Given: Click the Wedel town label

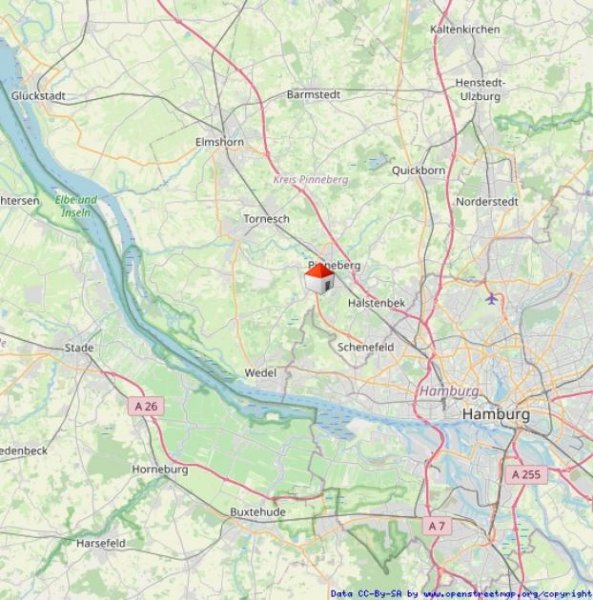Looking at the screenshot, I should [260, 373].
